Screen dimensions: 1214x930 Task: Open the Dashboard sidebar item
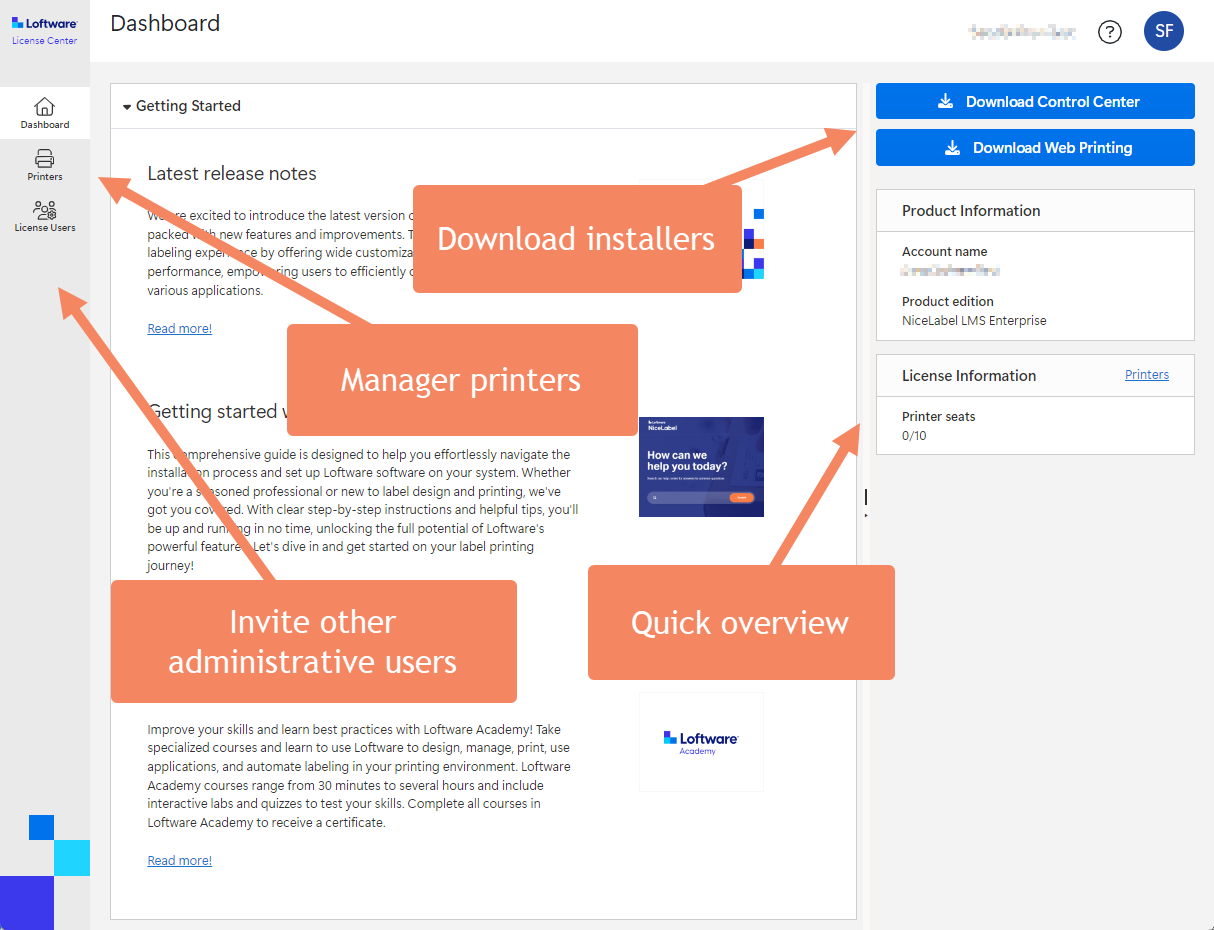click(45, 112)
